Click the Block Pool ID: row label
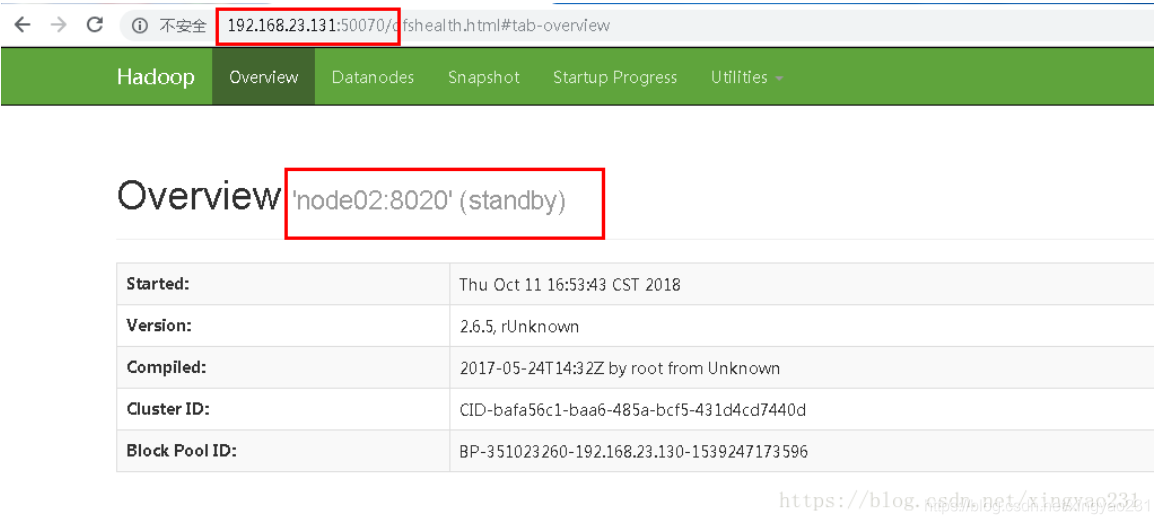The image size is (1159, 524). (x=181, y=450)
